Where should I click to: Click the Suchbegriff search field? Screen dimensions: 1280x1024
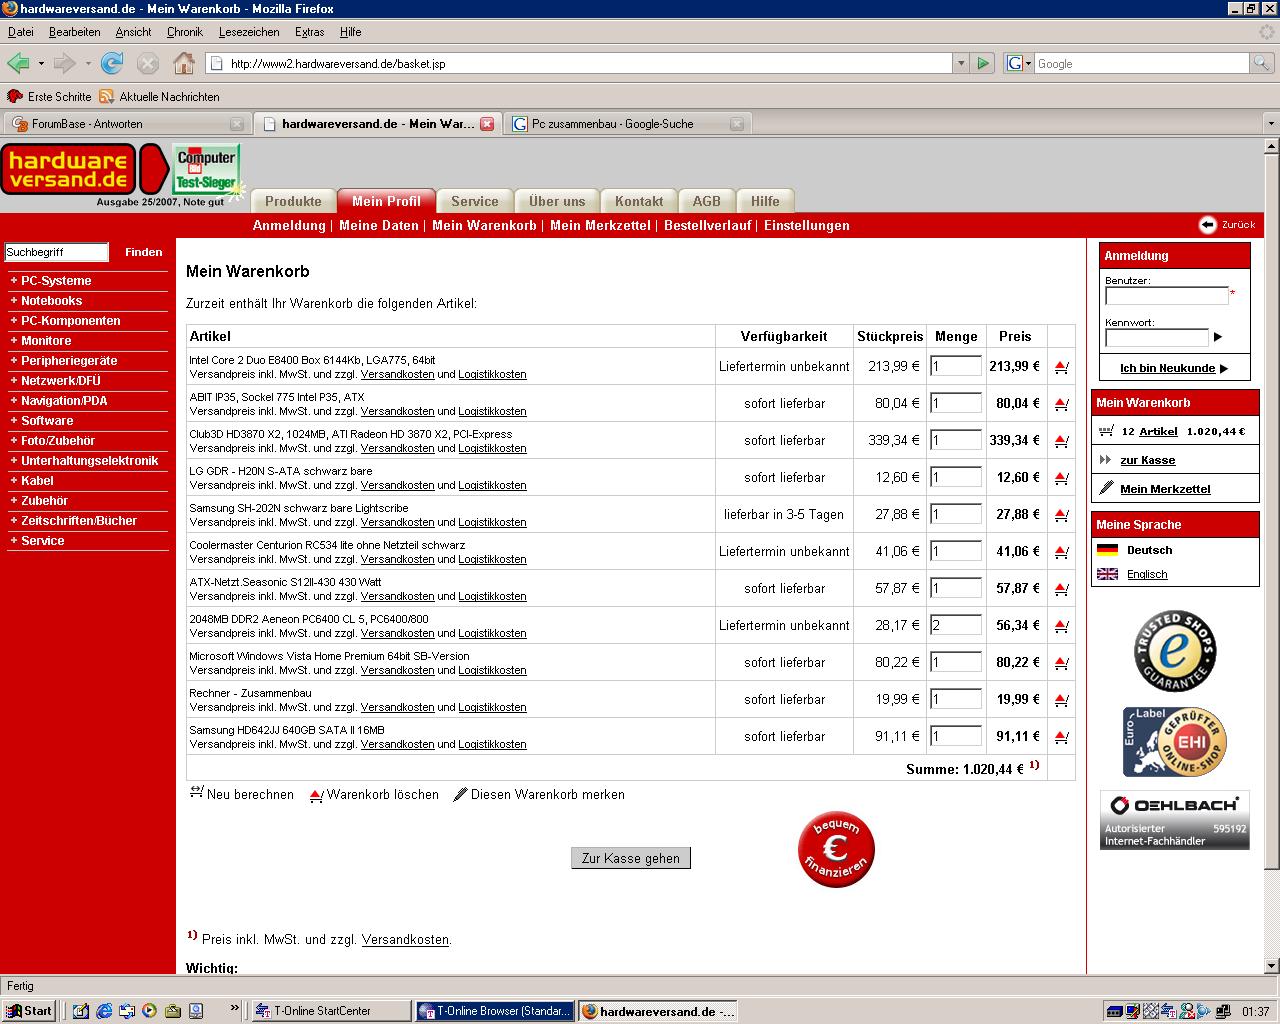(x=57, y=252)
